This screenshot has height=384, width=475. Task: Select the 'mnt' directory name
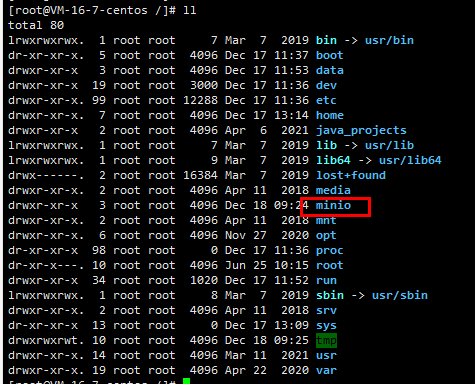point(326,220)
